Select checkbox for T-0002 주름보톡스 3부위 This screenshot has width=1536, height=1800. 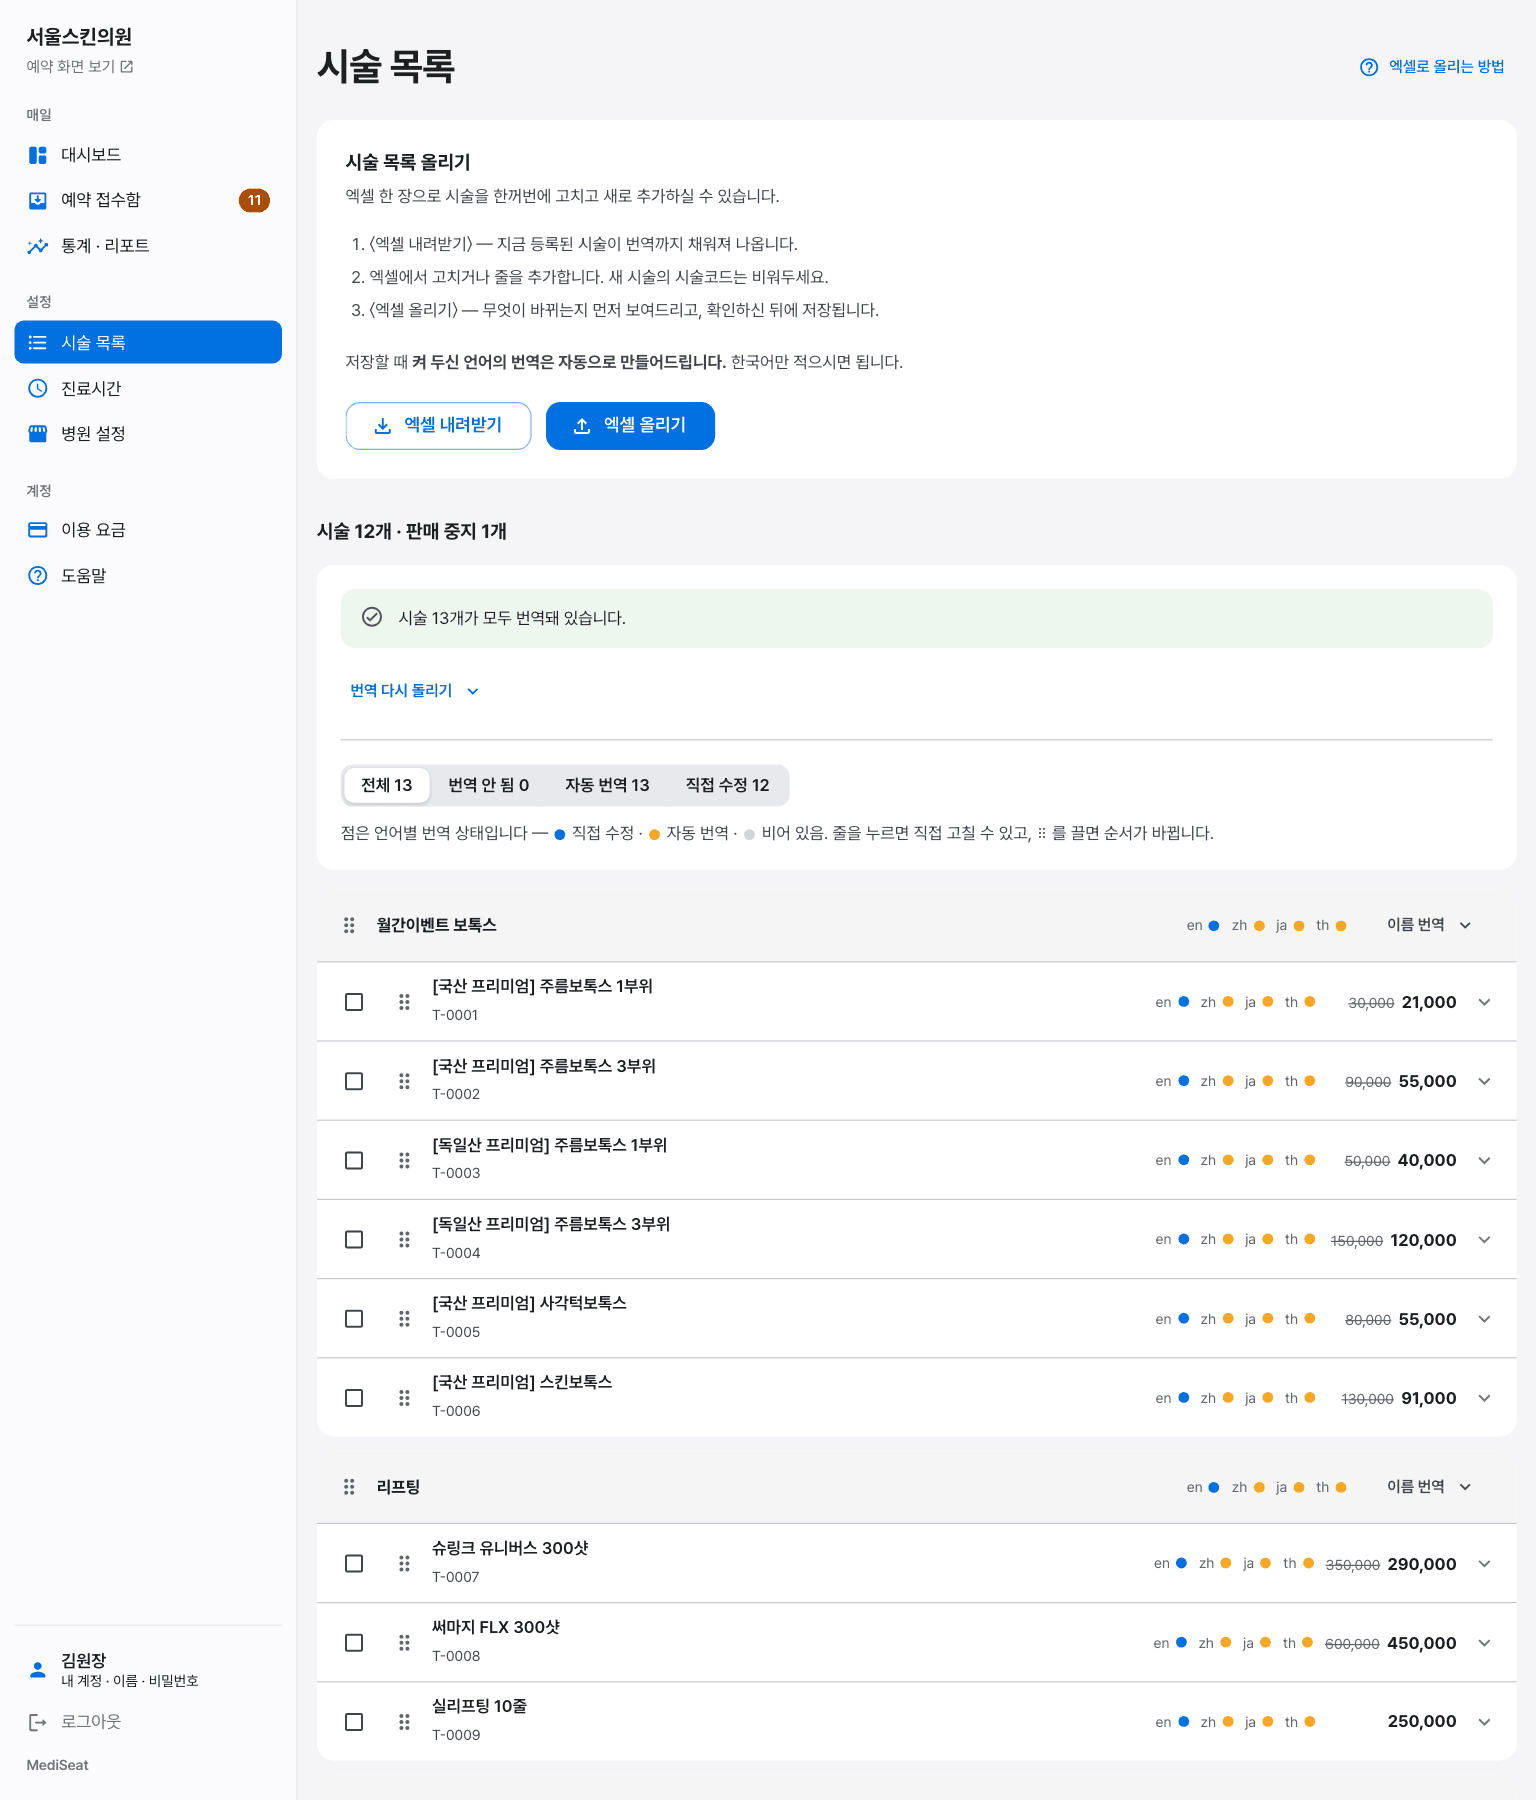[354, 1081]
